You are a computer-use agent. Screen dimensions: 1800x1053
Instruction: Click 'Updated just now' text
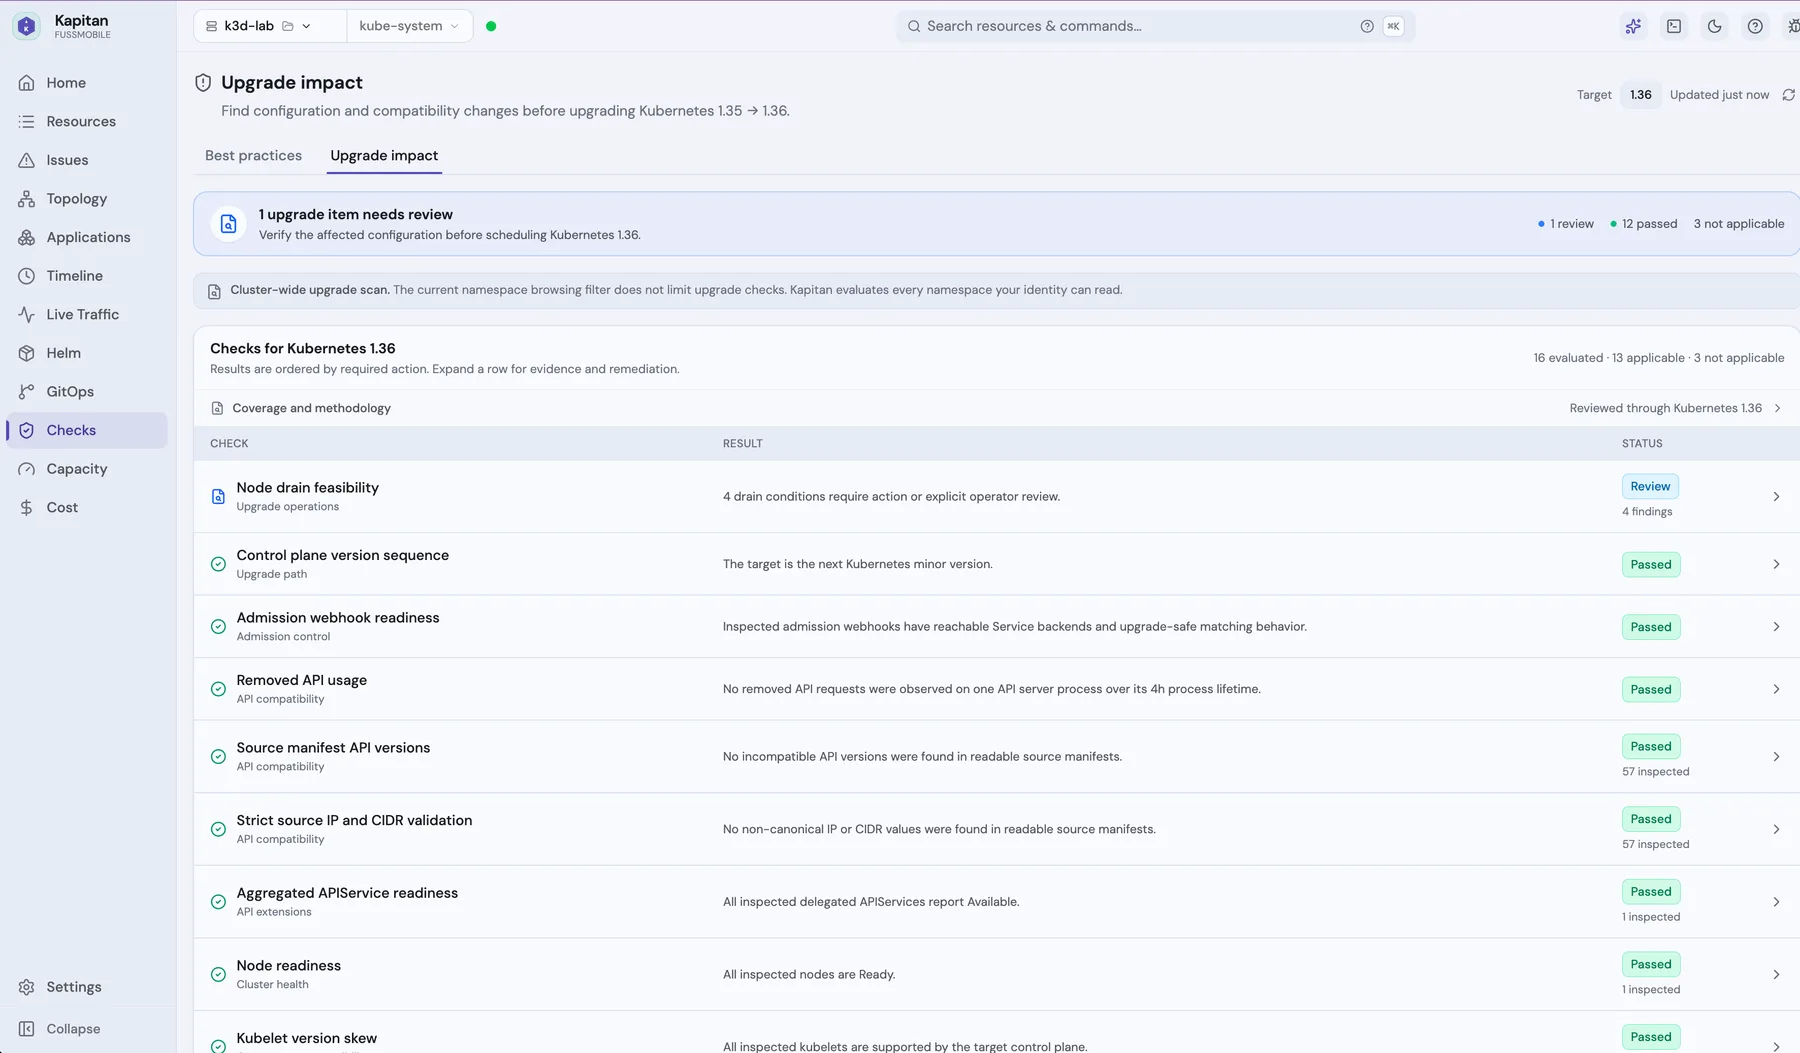1719,95
